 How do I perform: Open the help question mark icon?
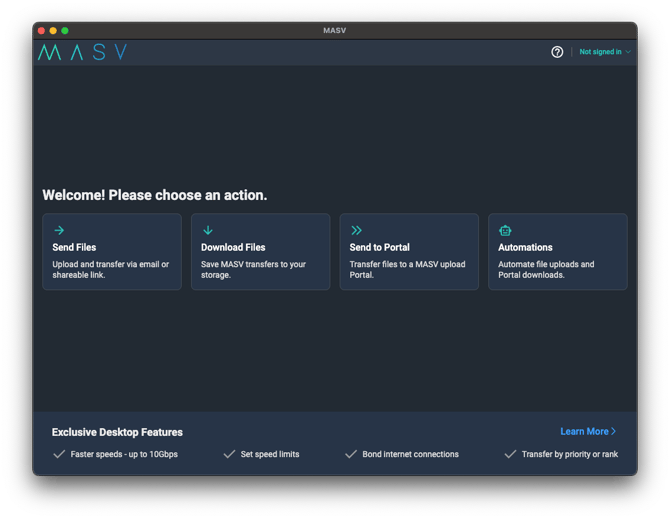tap(557, 52)
